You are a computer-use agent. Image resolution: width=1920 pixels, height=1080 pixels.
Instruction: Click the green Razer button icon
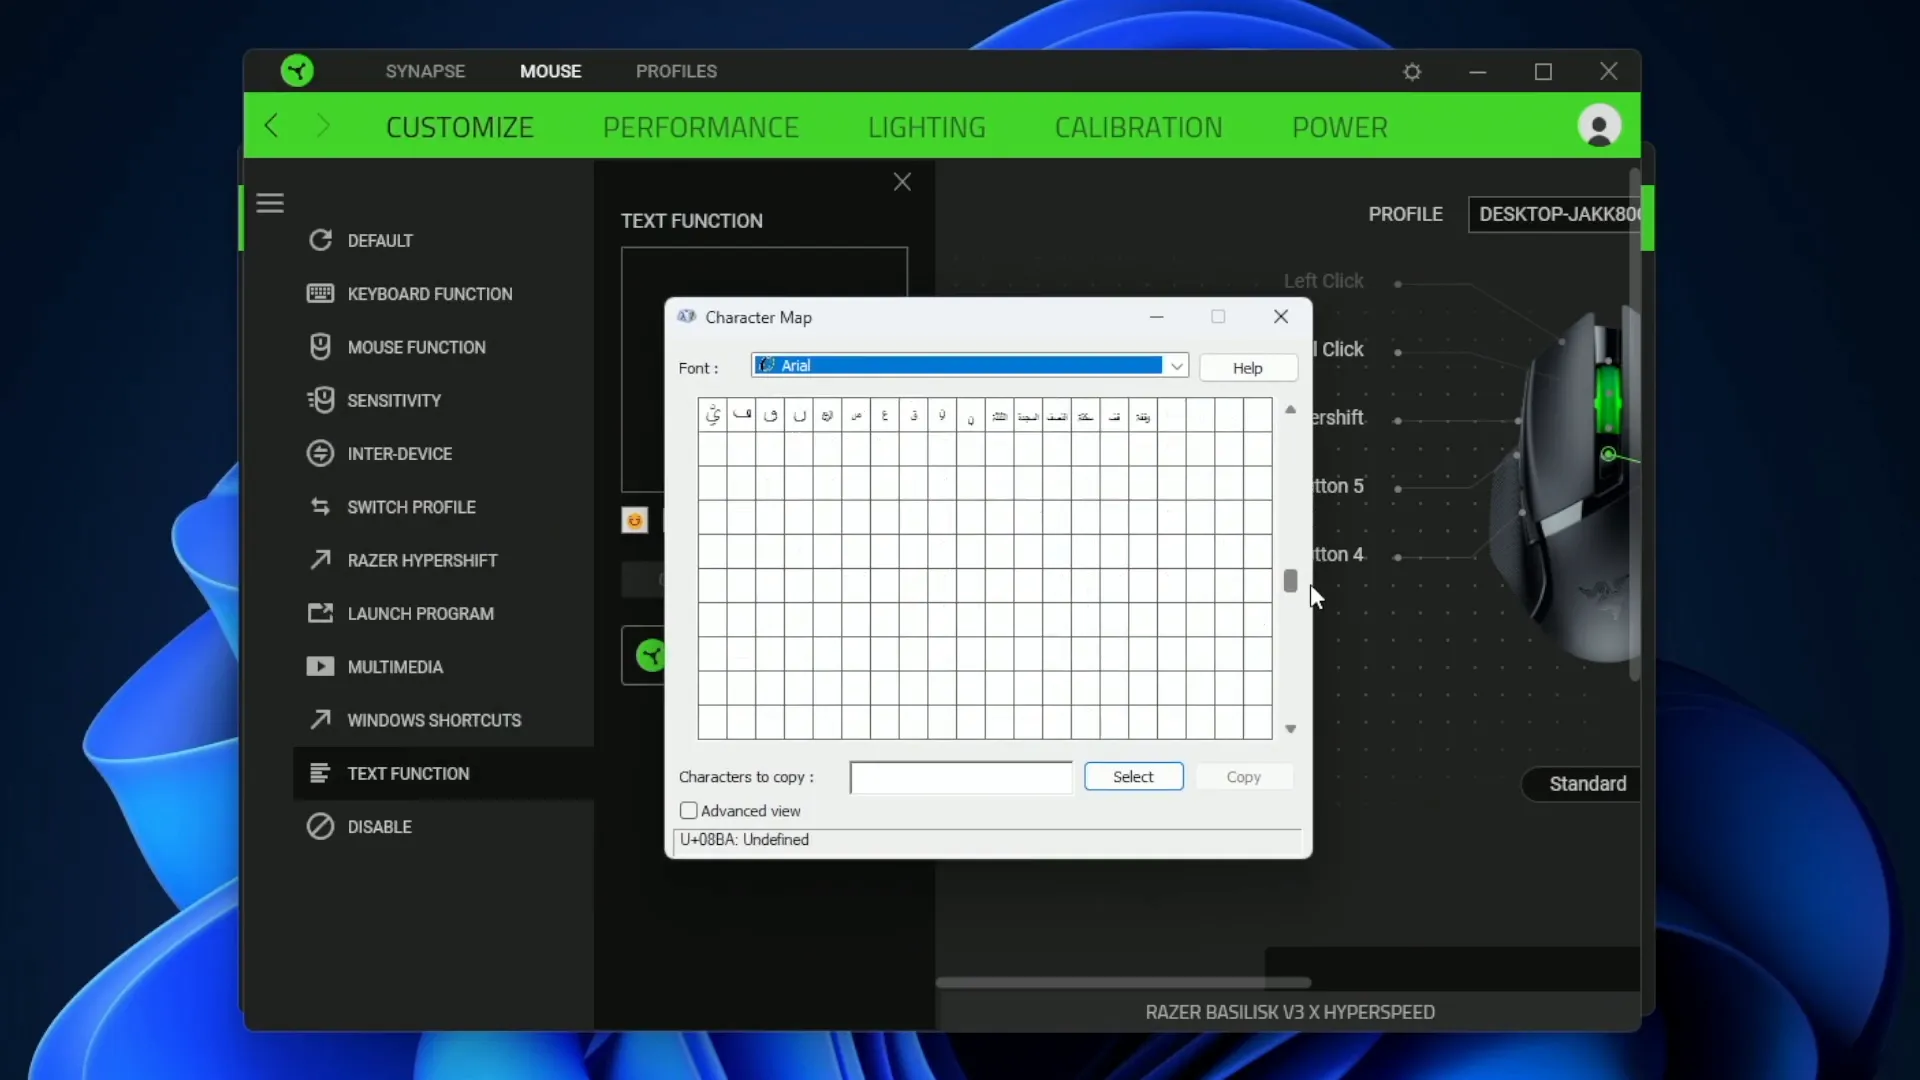(651, 656)
